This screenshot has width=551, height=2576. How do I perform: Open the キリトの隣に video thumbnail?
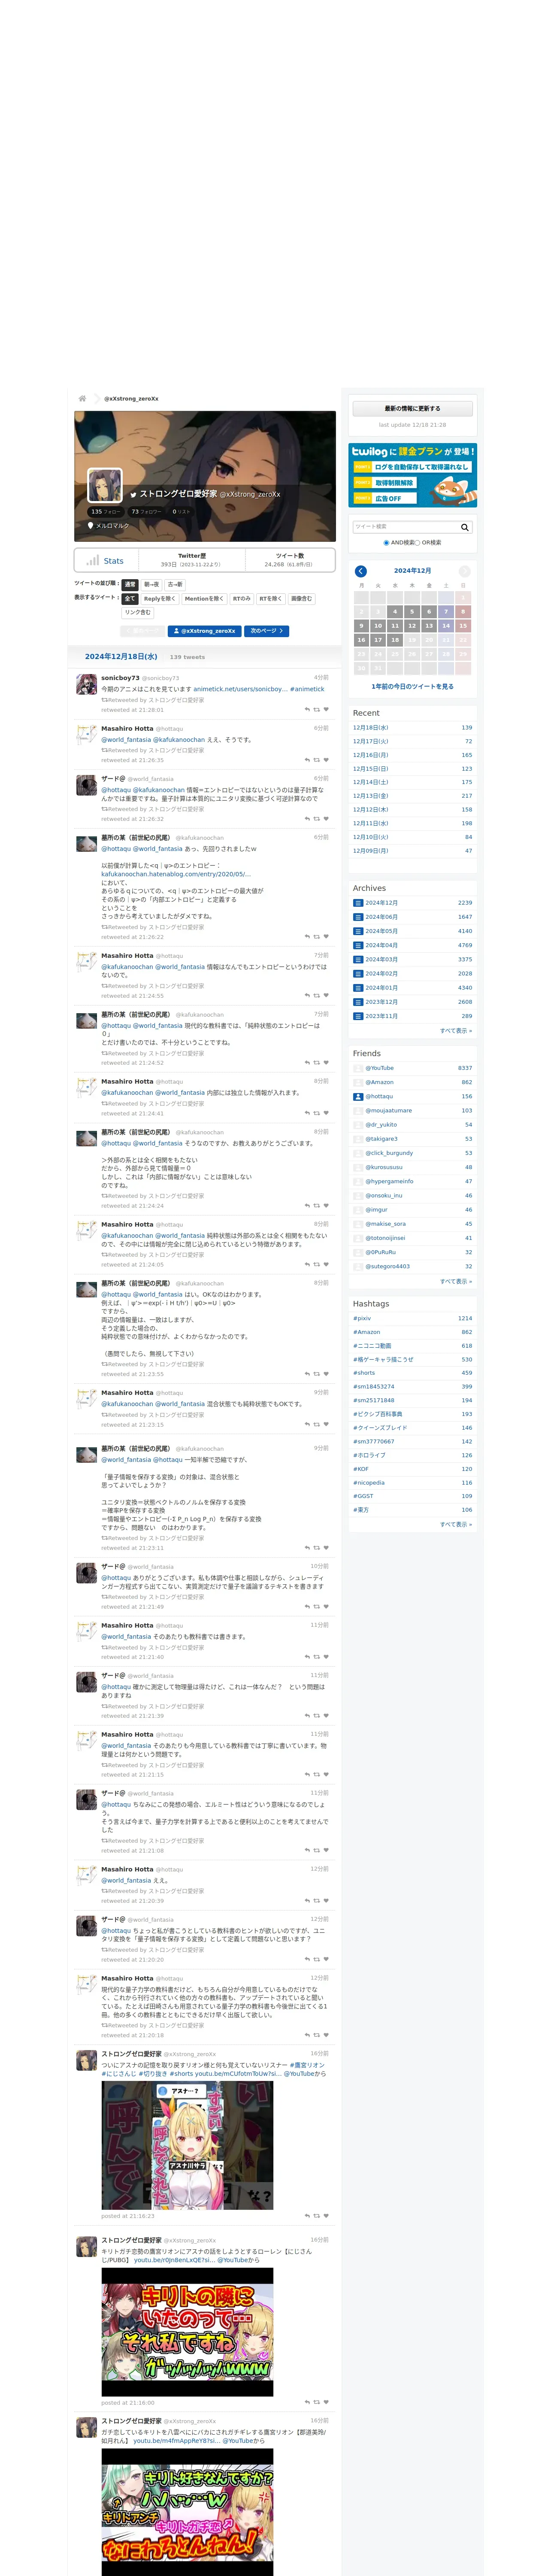pyautogui.click(x=187, y=2332)
